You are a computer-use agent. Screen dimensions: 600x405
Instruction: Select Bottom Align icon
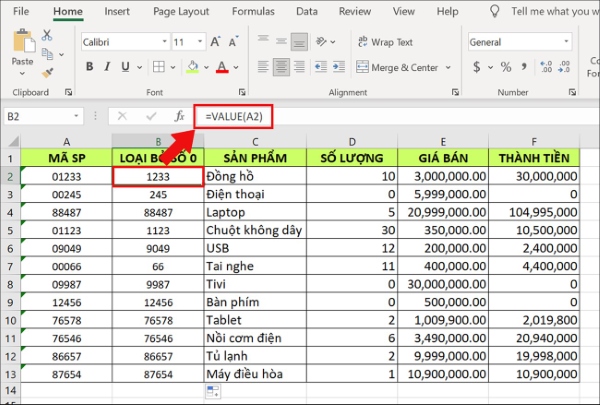[x=299, y=41]
